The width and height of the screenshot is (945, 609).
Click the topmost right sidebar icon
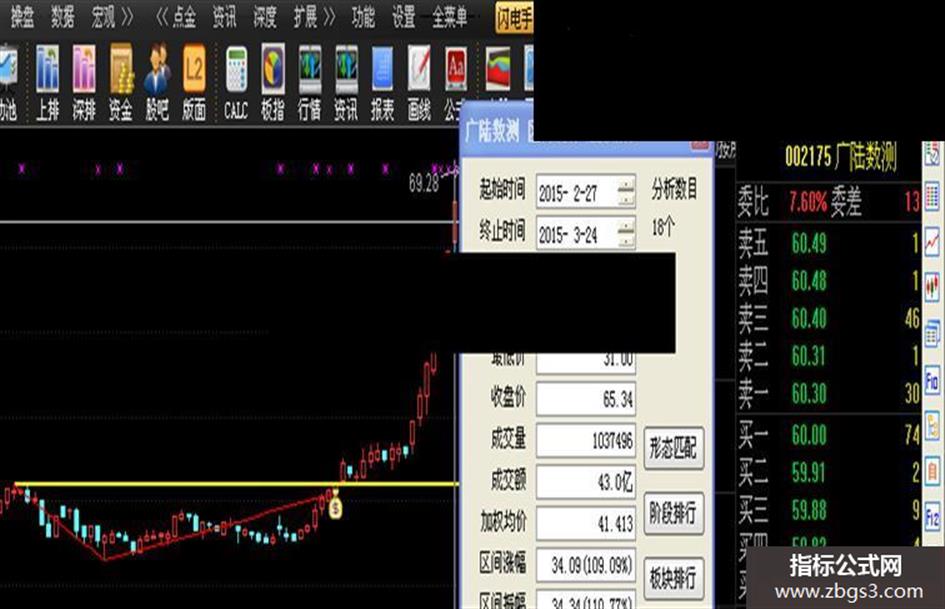[932, 154]
